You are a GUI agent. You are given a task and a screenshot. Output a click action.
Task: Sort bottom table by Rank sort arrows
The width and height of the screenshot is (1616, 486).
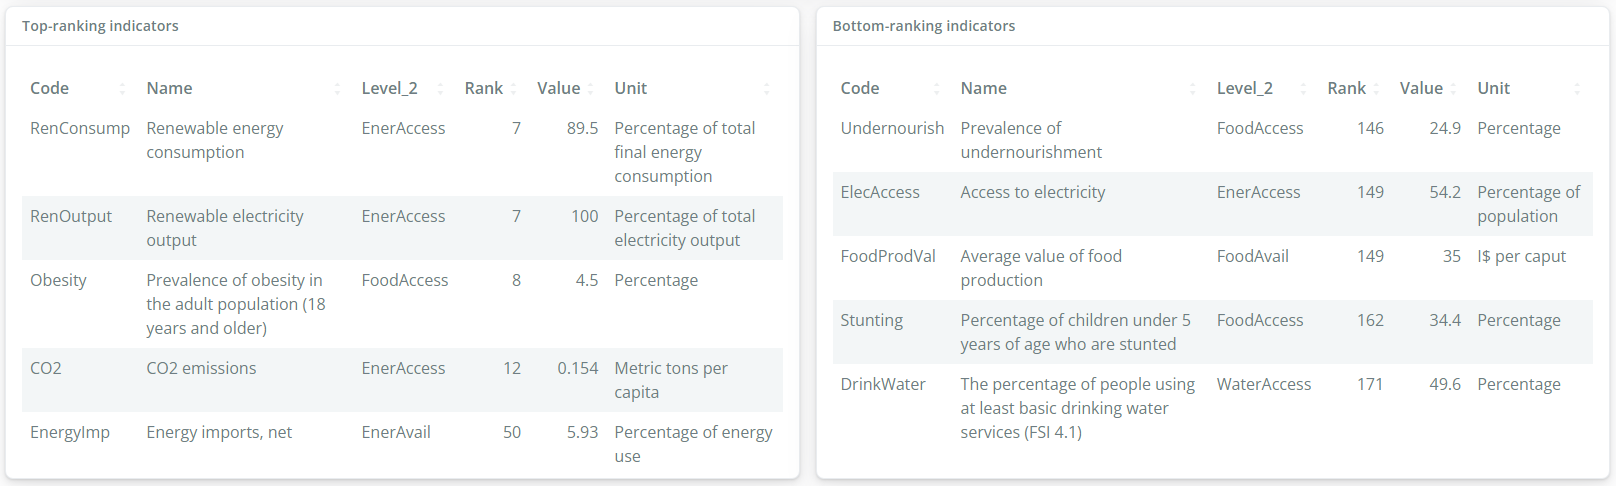(x=1376, y=89)
